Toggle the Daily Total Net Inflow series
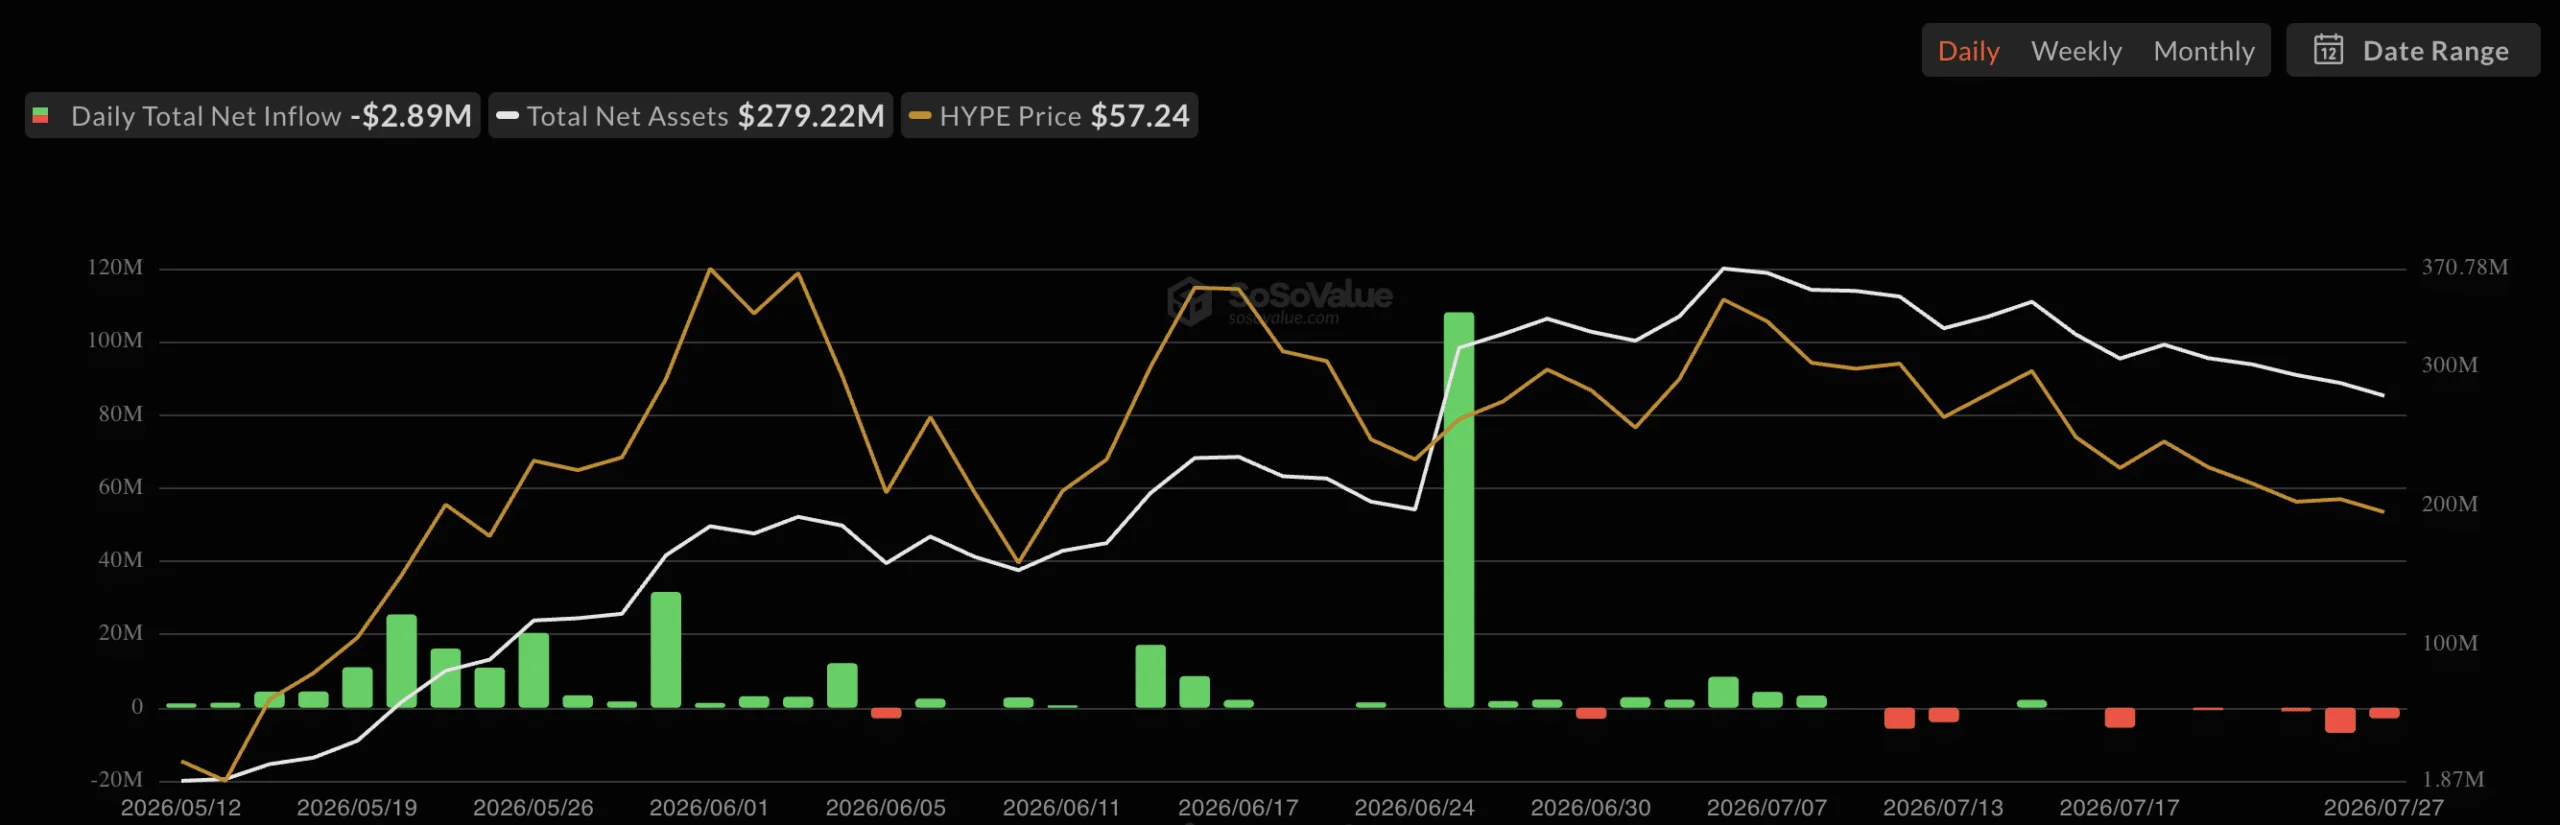The height and width of the screenshot is (825, 2560). (x=252, y=116)
